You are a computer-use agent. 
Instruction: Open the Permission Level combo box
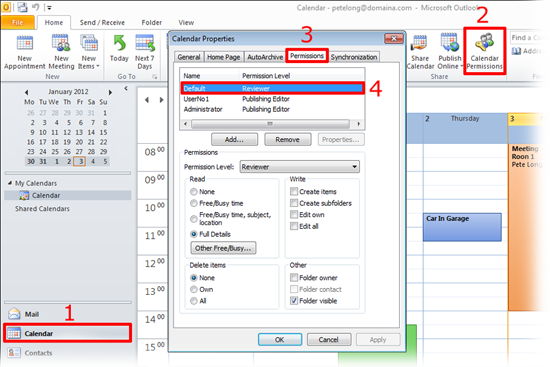click(300, 167)
